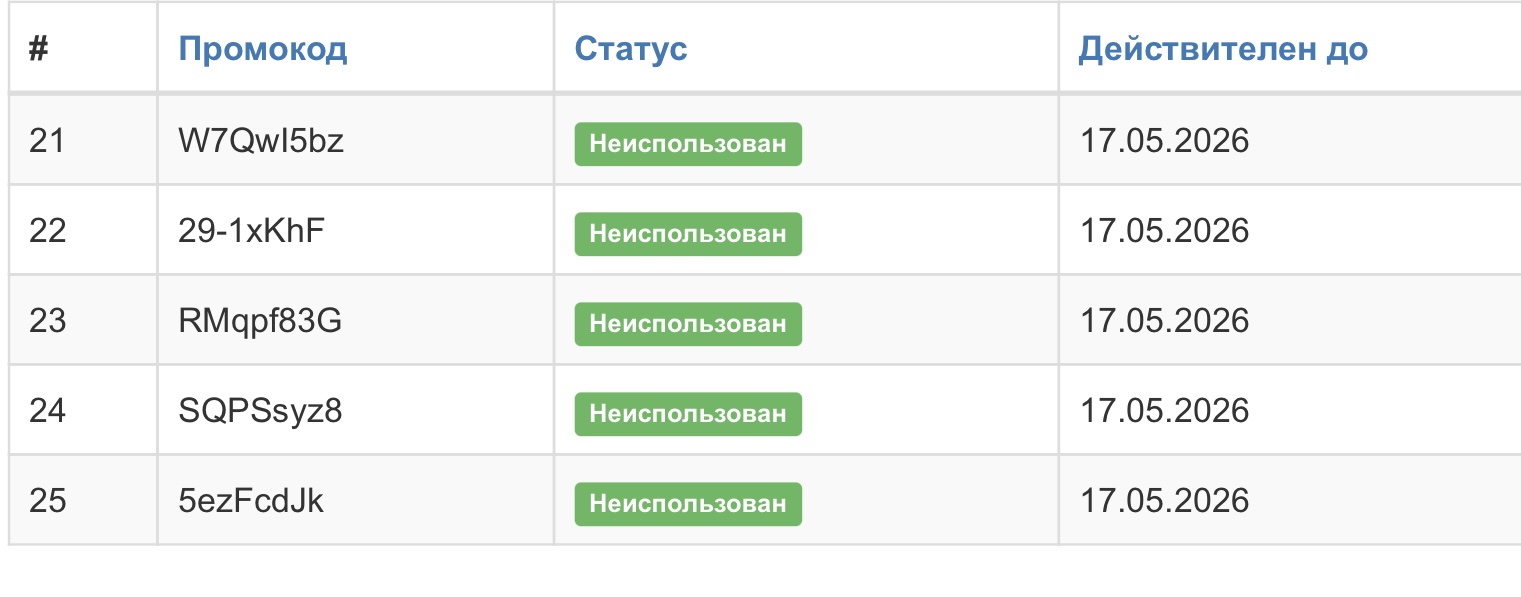
Task: Click Неиспользован badge in row 22
Action: (688, 234)
